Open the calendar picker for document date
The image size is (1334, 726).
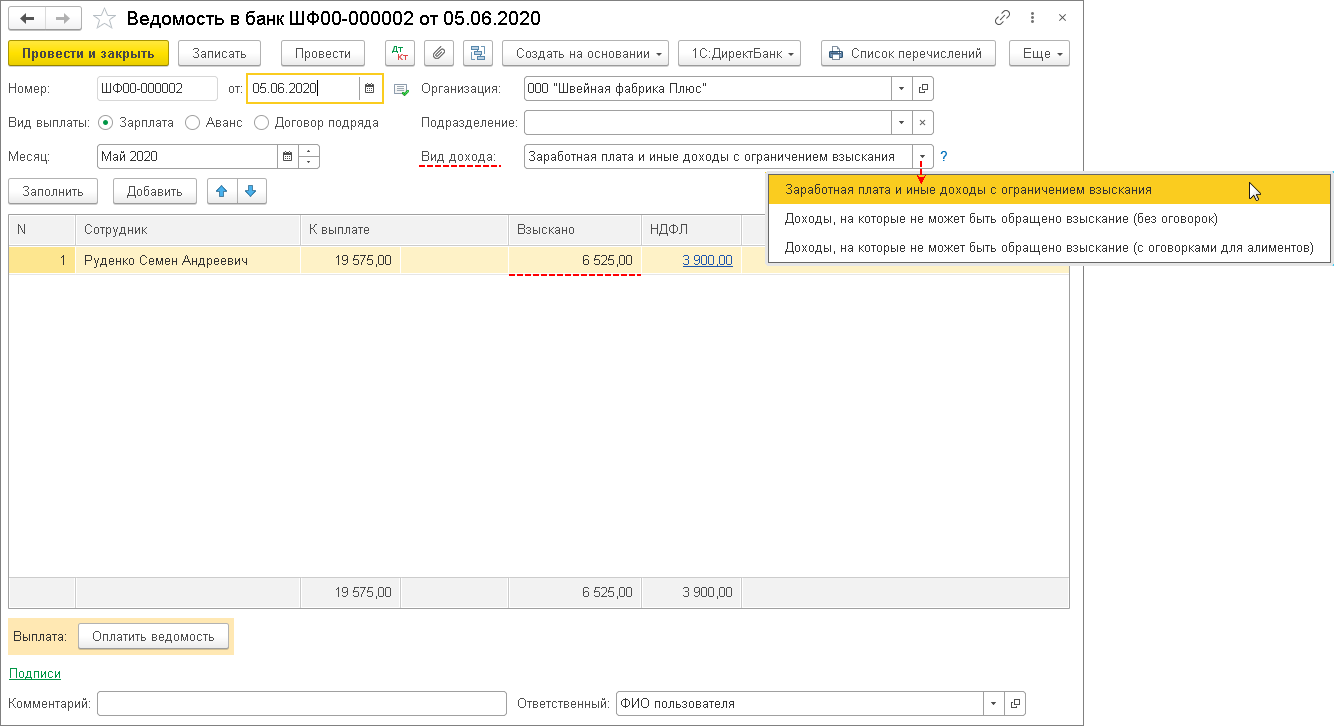tap(369, 89)
